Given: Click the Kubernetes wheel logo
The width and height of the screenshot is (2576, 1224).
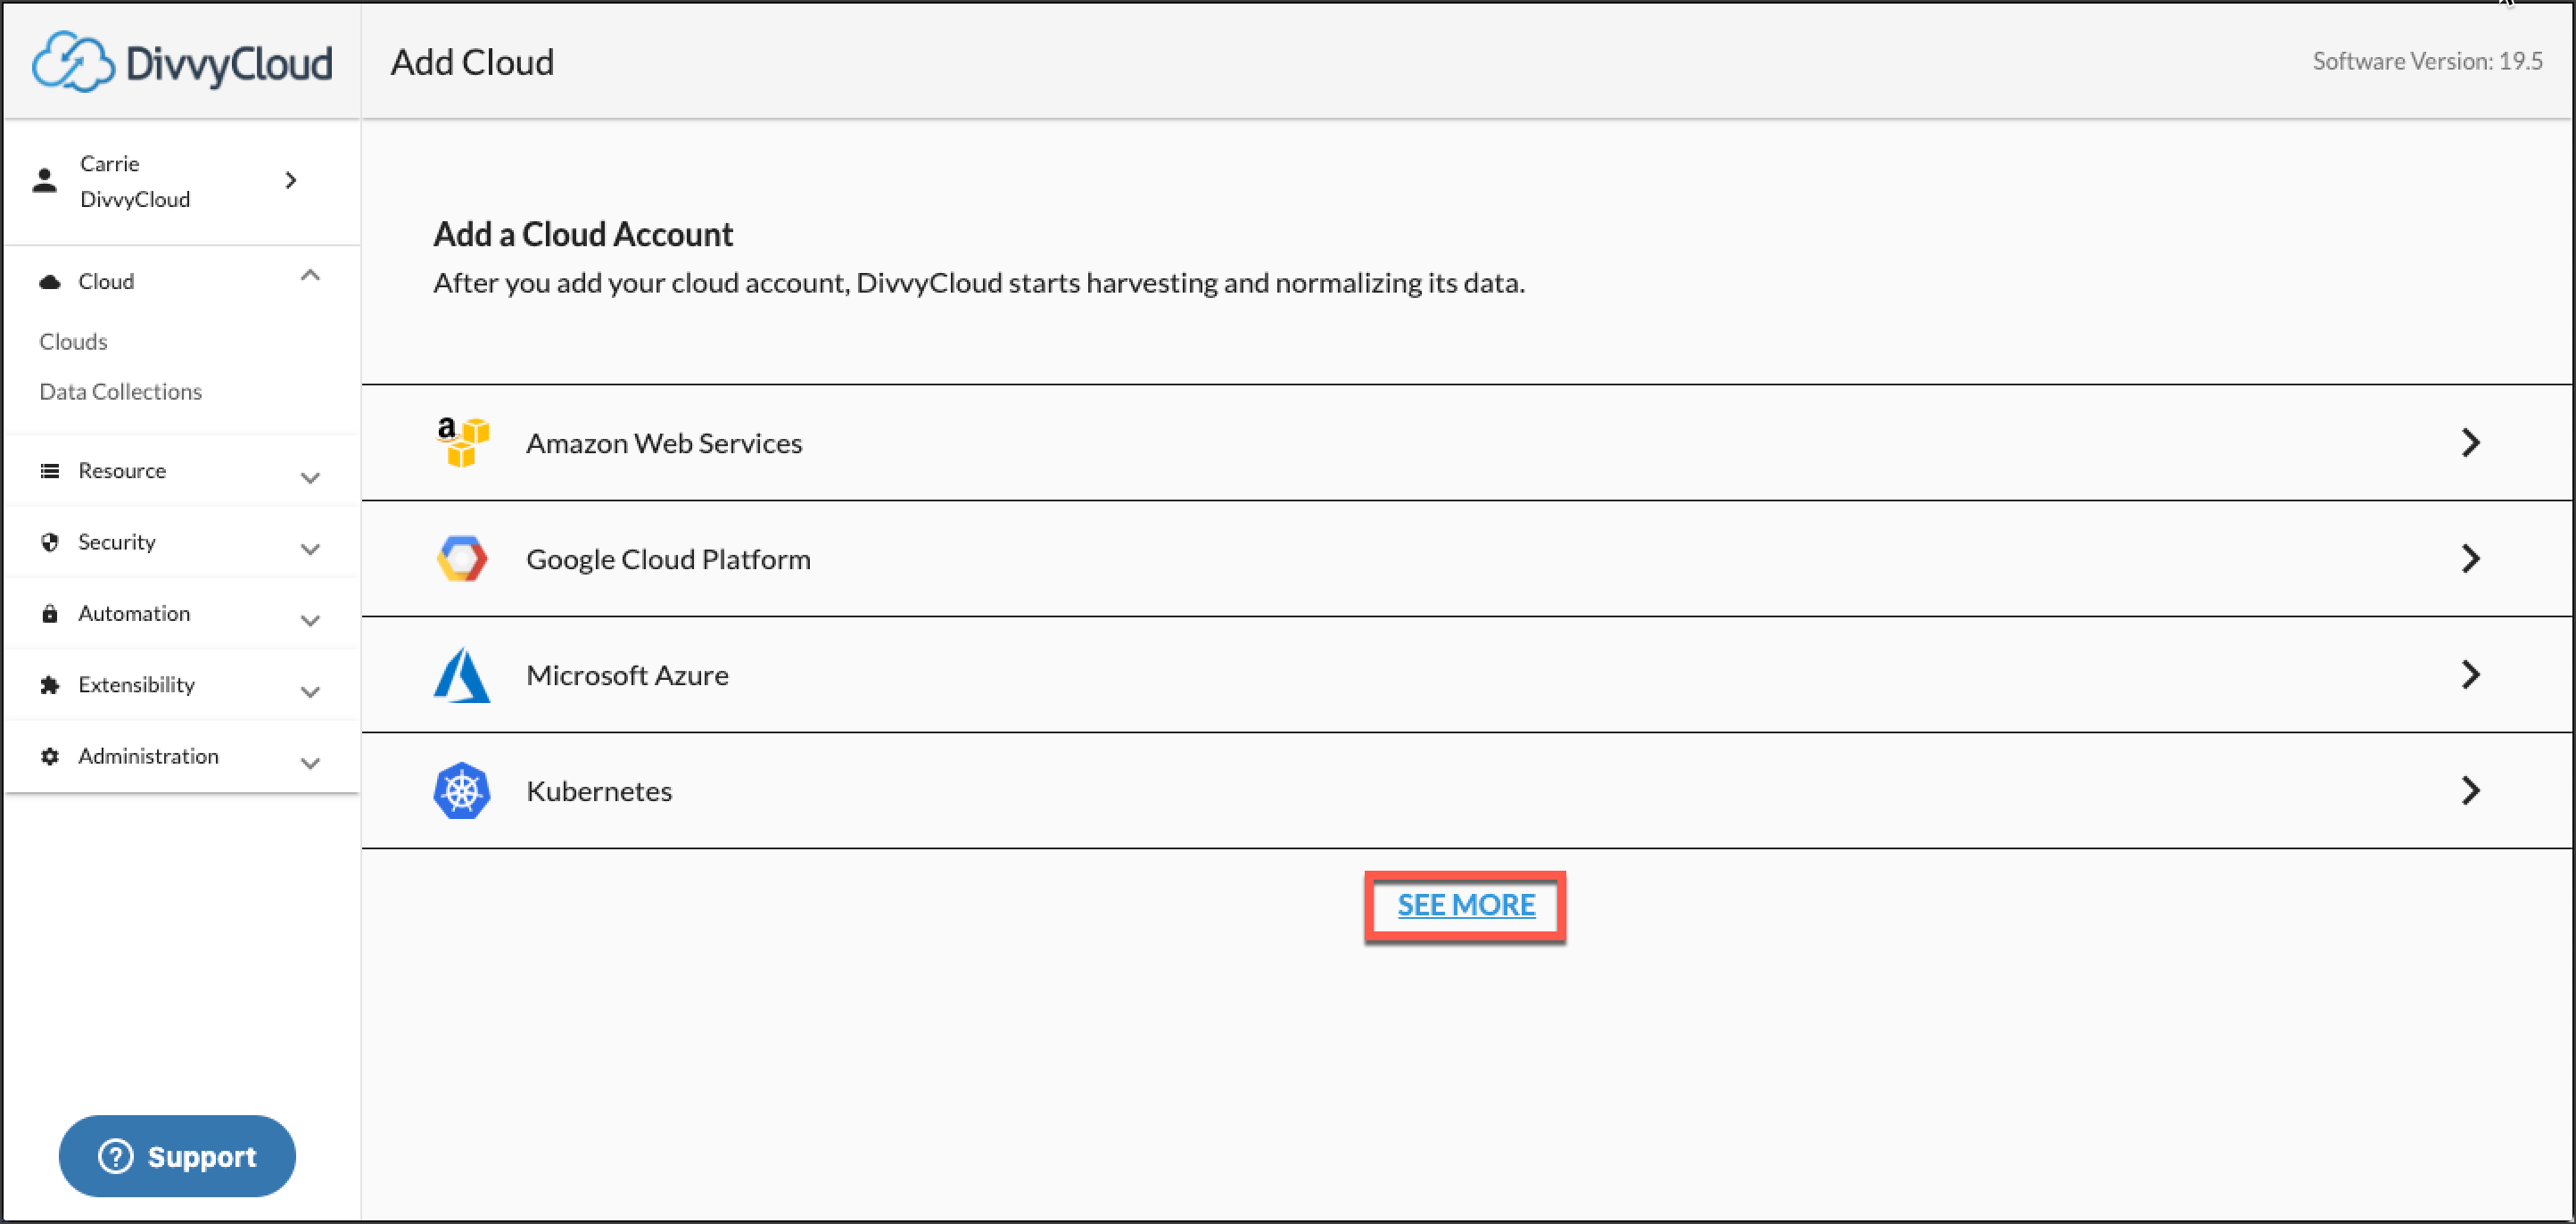Looking at the screenshot, I should [462, 791].
